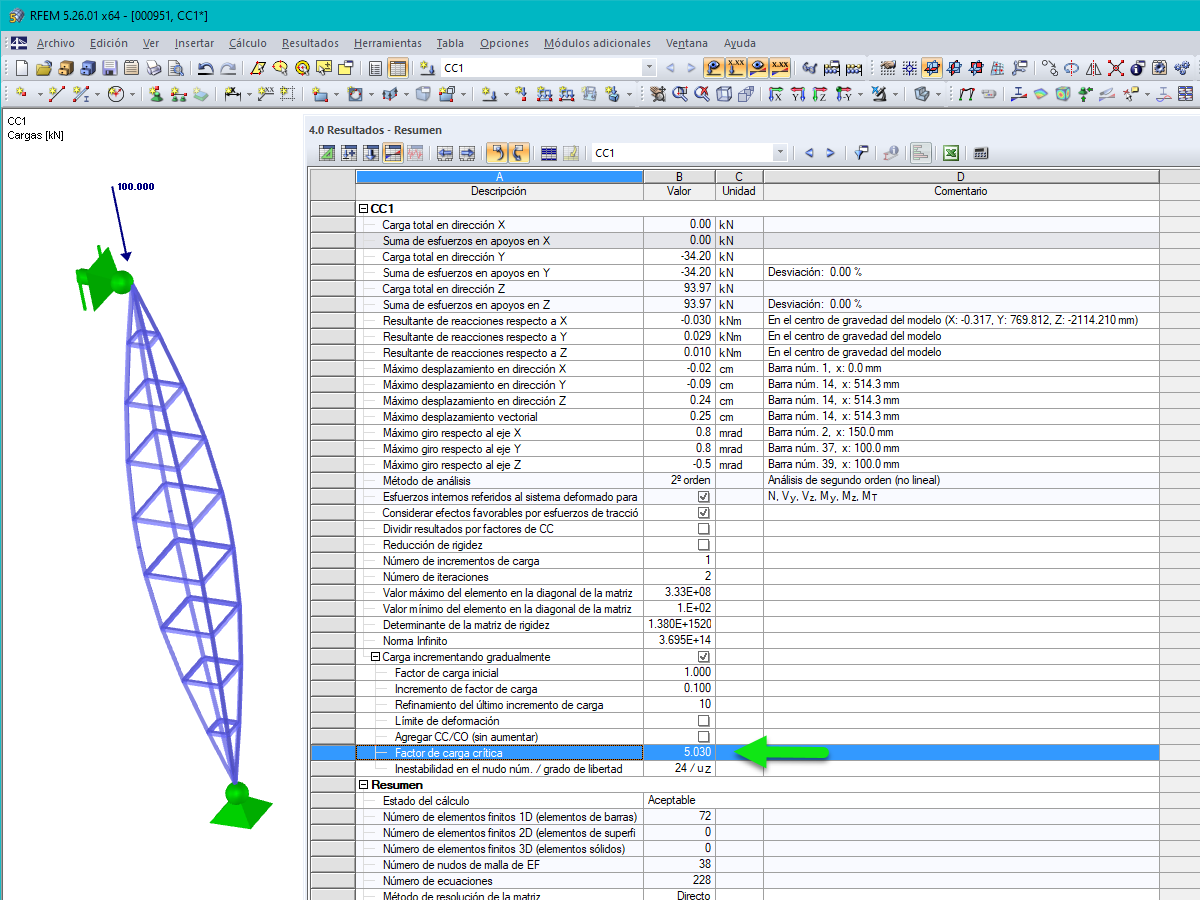Open the Cálculo menu
Image resolution: width=1200 pixels, height=900 pixels.
tap(248, 43)
